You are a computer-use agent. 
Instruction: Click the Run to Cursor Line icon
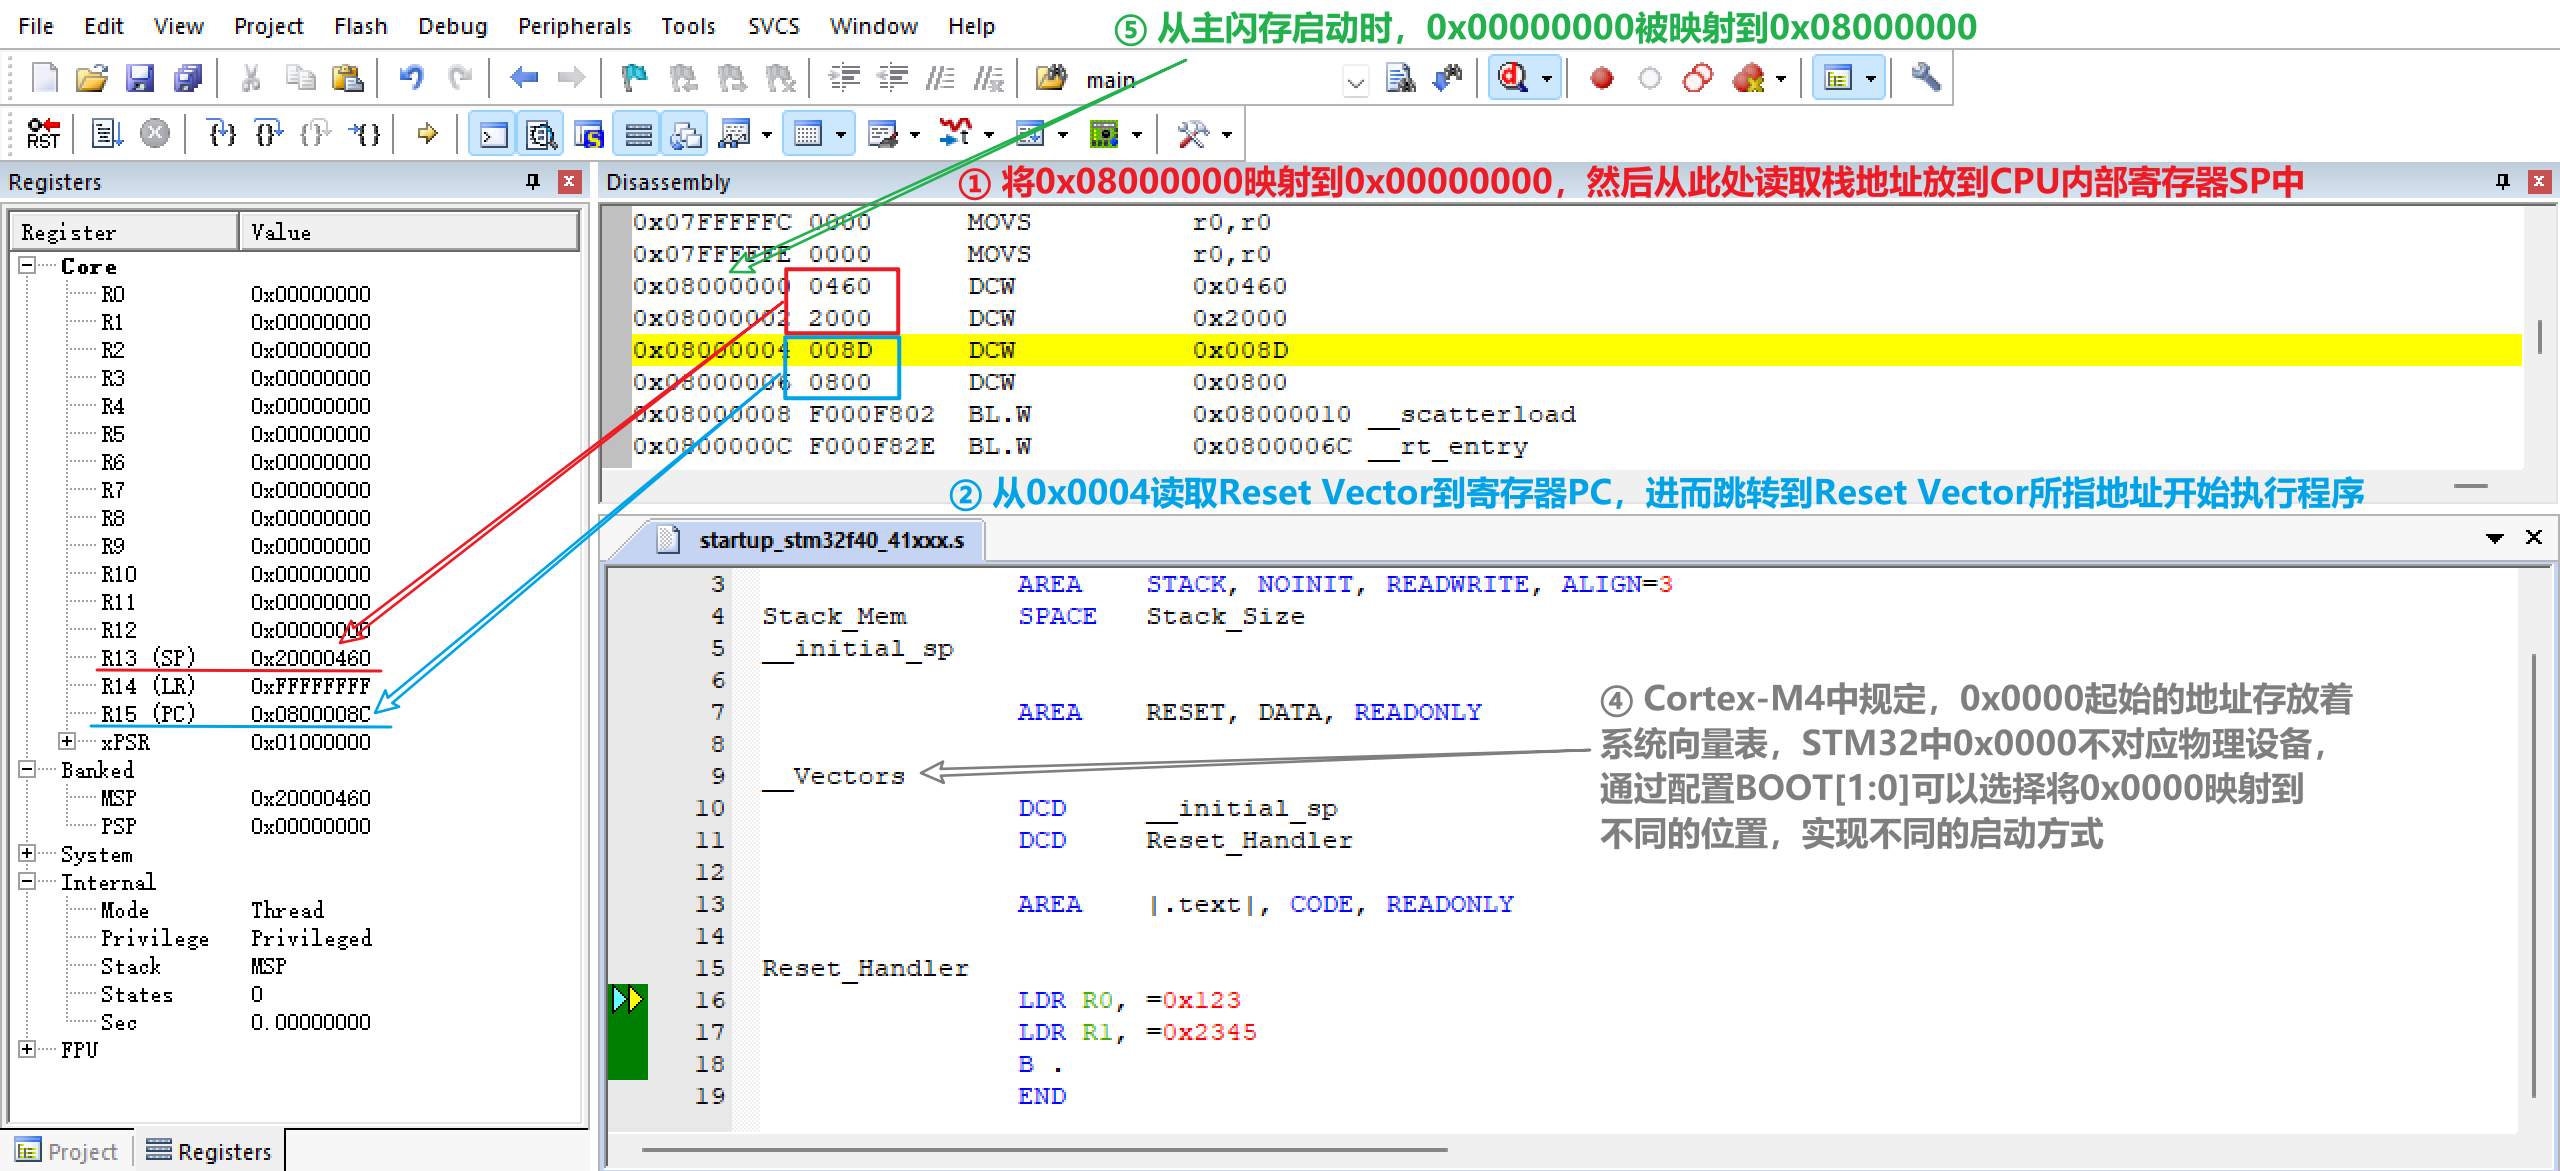[x=365, y=133]
